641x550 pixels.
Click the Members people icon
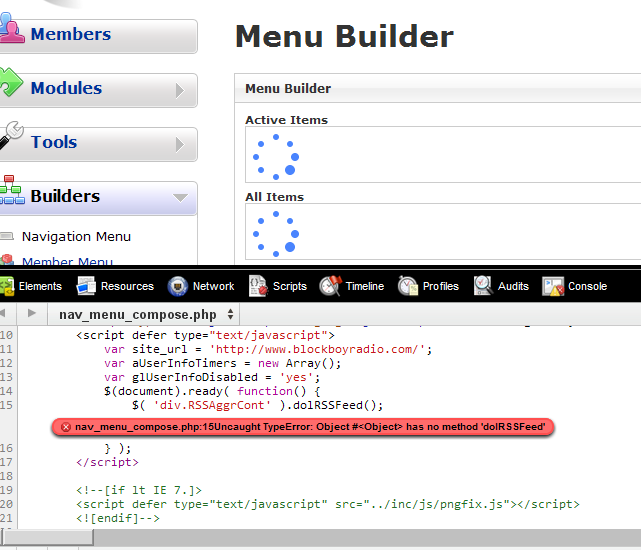coord(11,29)
